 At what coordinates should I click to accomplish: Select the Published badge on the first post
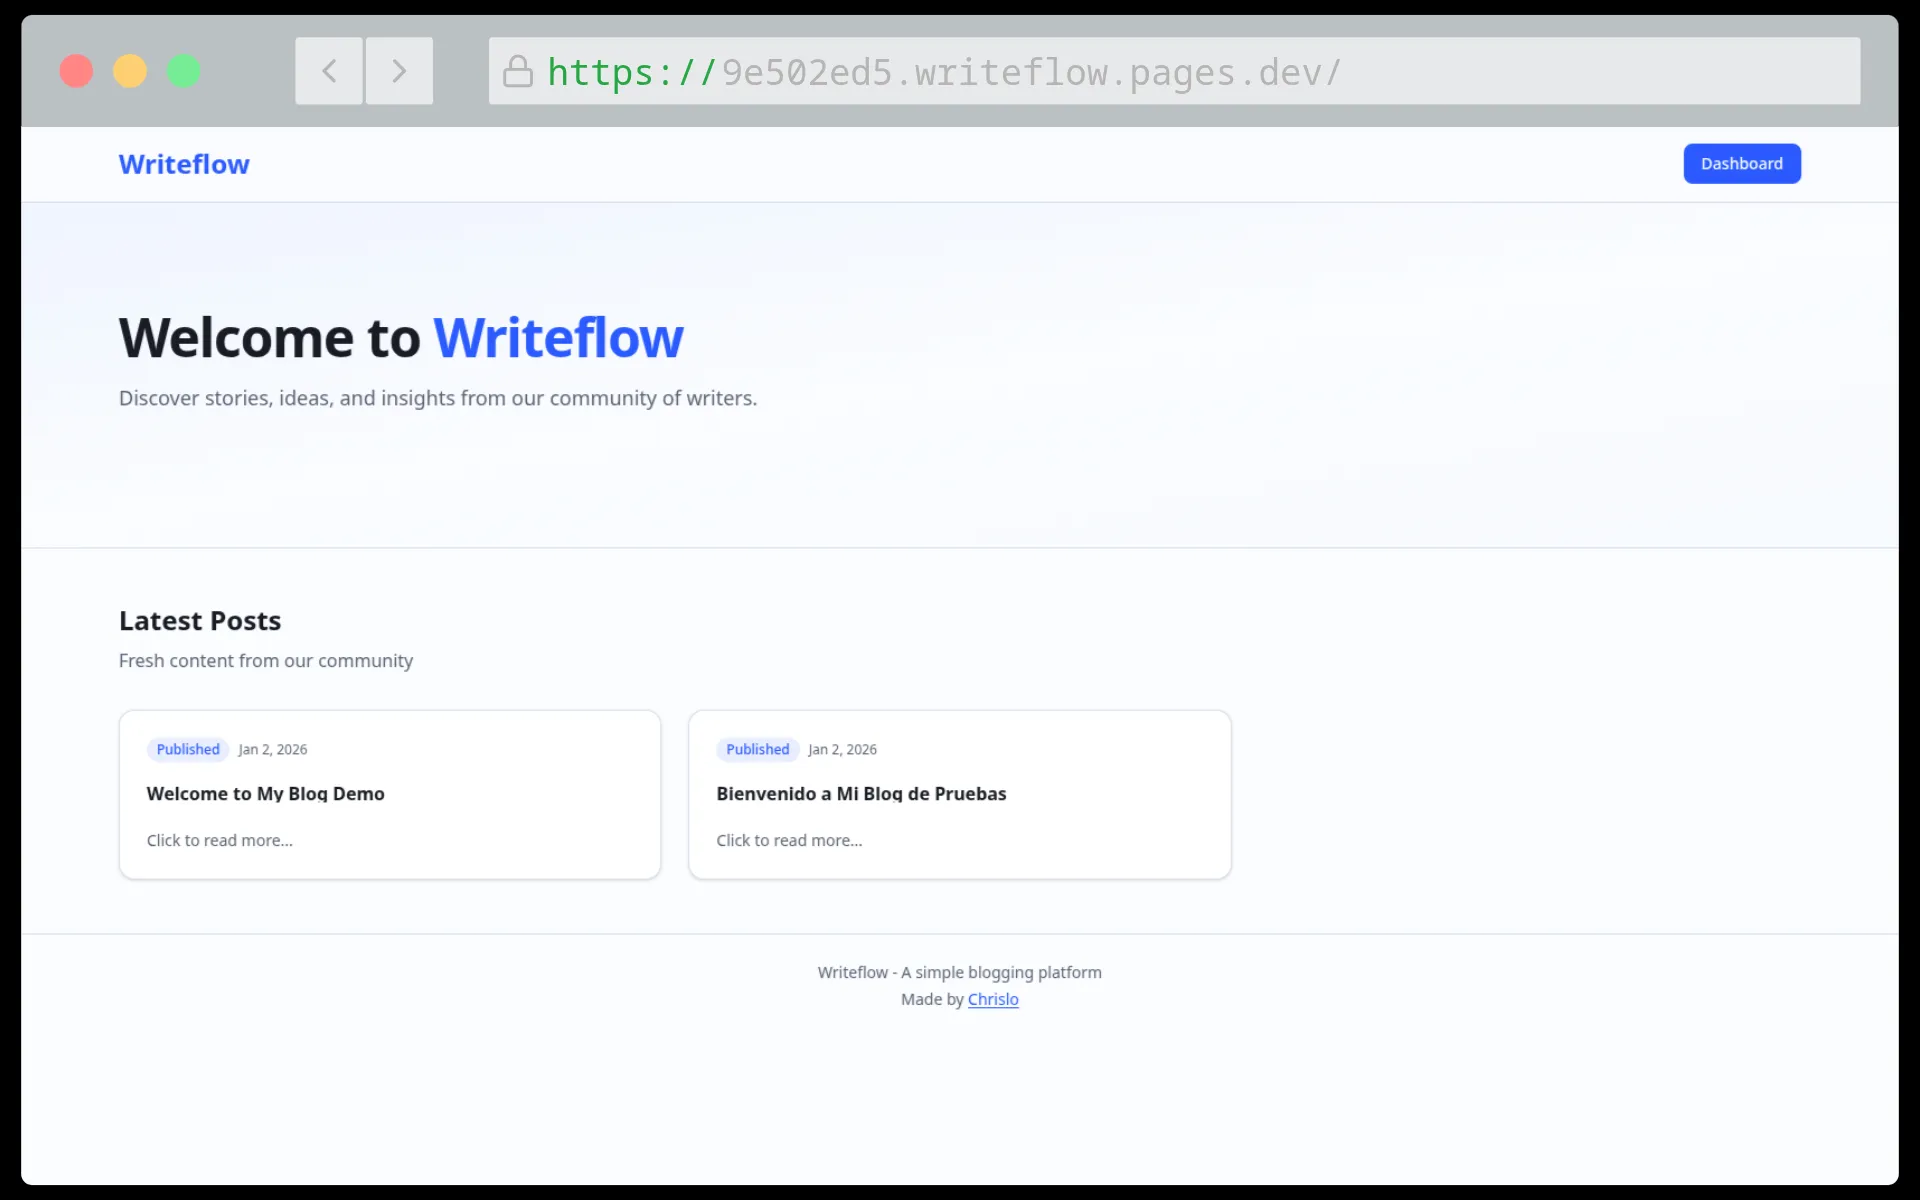coord(187,749)
